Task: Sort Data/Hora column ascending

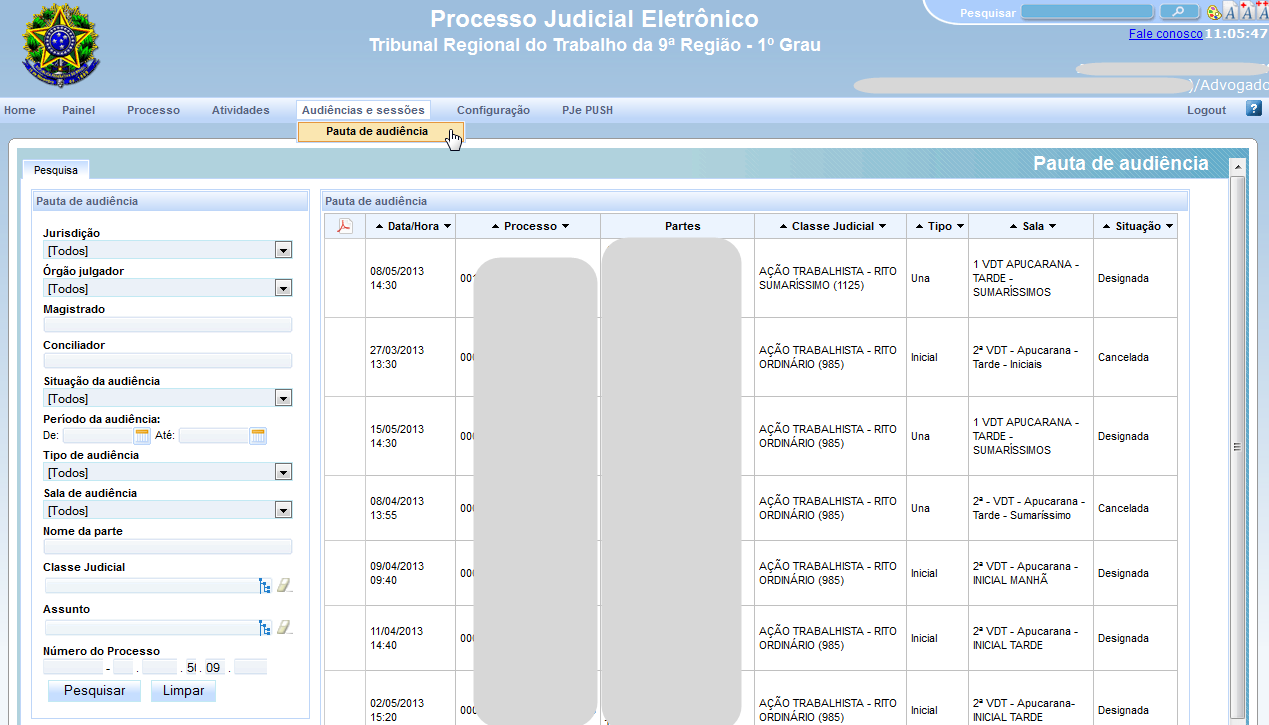Action: pyautogui.click(x=380, y=226)
